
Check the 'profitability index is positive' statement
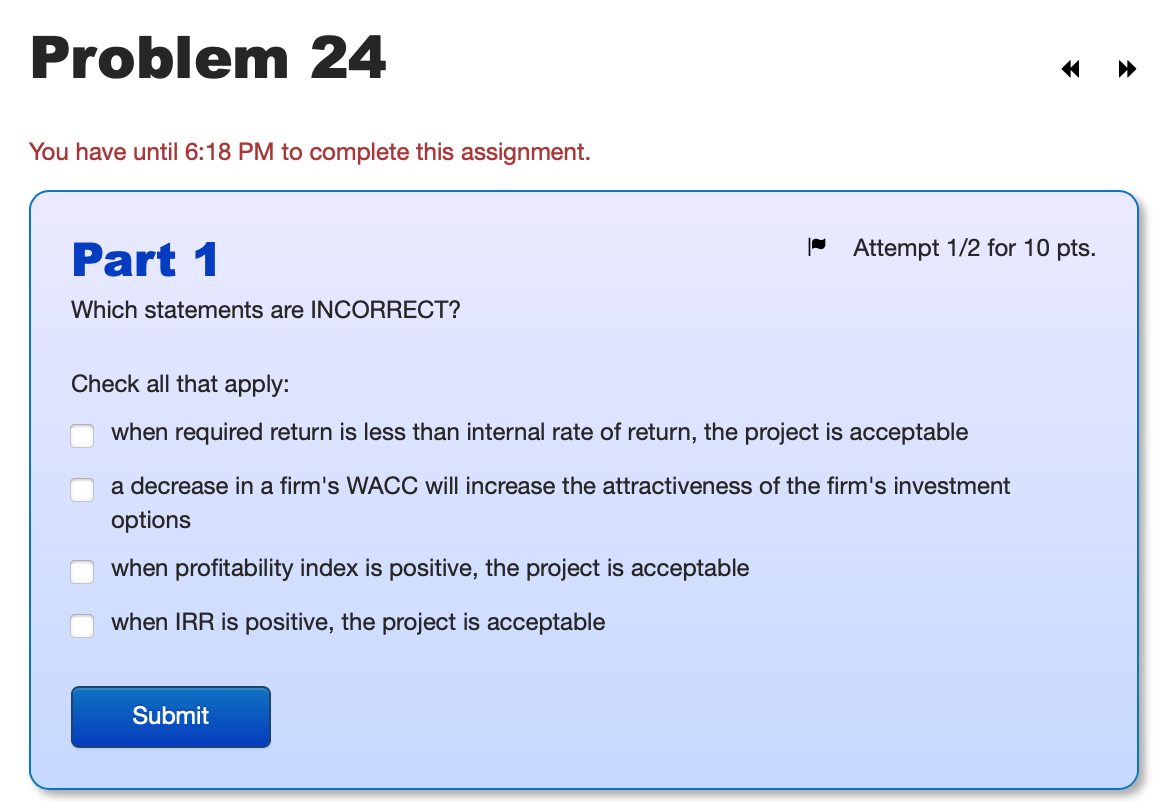82,572
